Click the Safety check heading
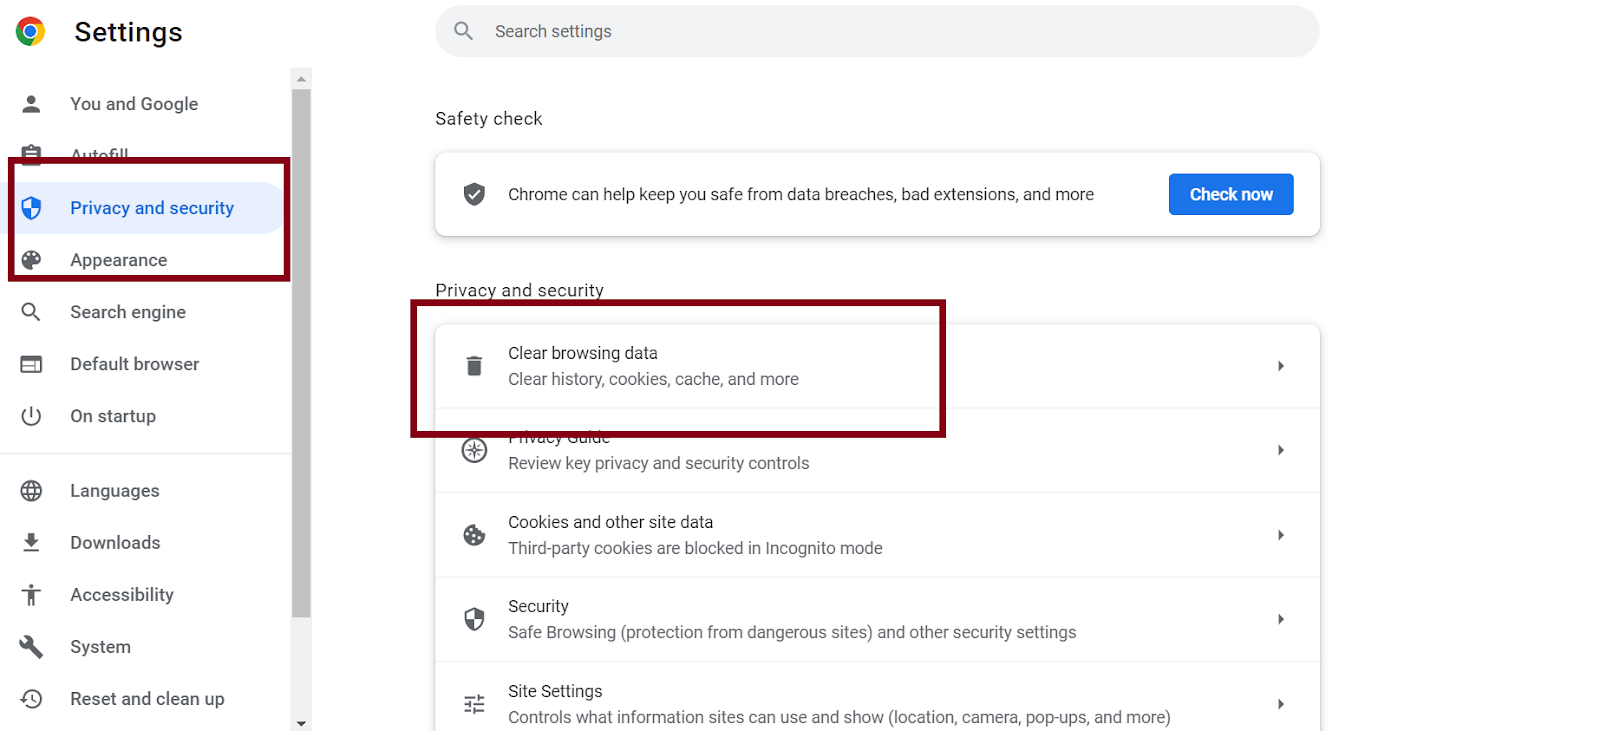The width and height of the screenshot is (1600, 731). (489, 119)
